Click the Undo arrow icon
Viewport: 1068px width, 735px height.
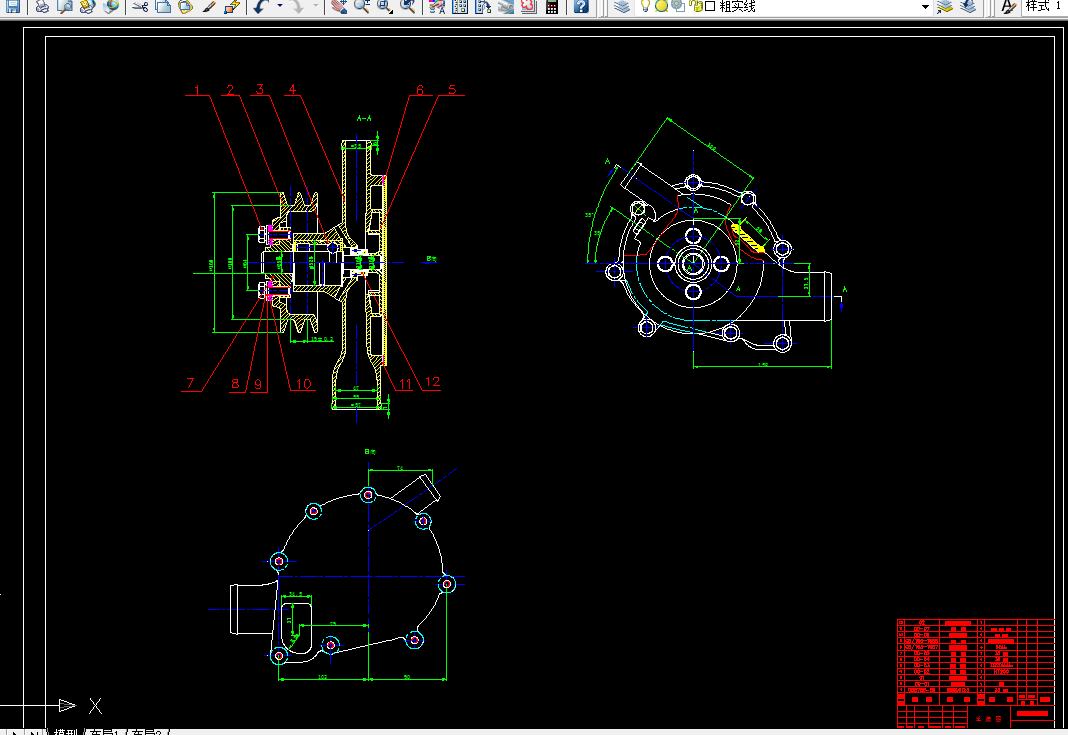point(262,6)
